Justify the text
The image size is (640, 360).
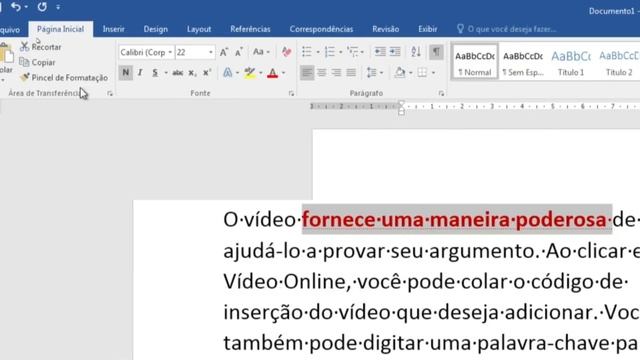point(351,73)
